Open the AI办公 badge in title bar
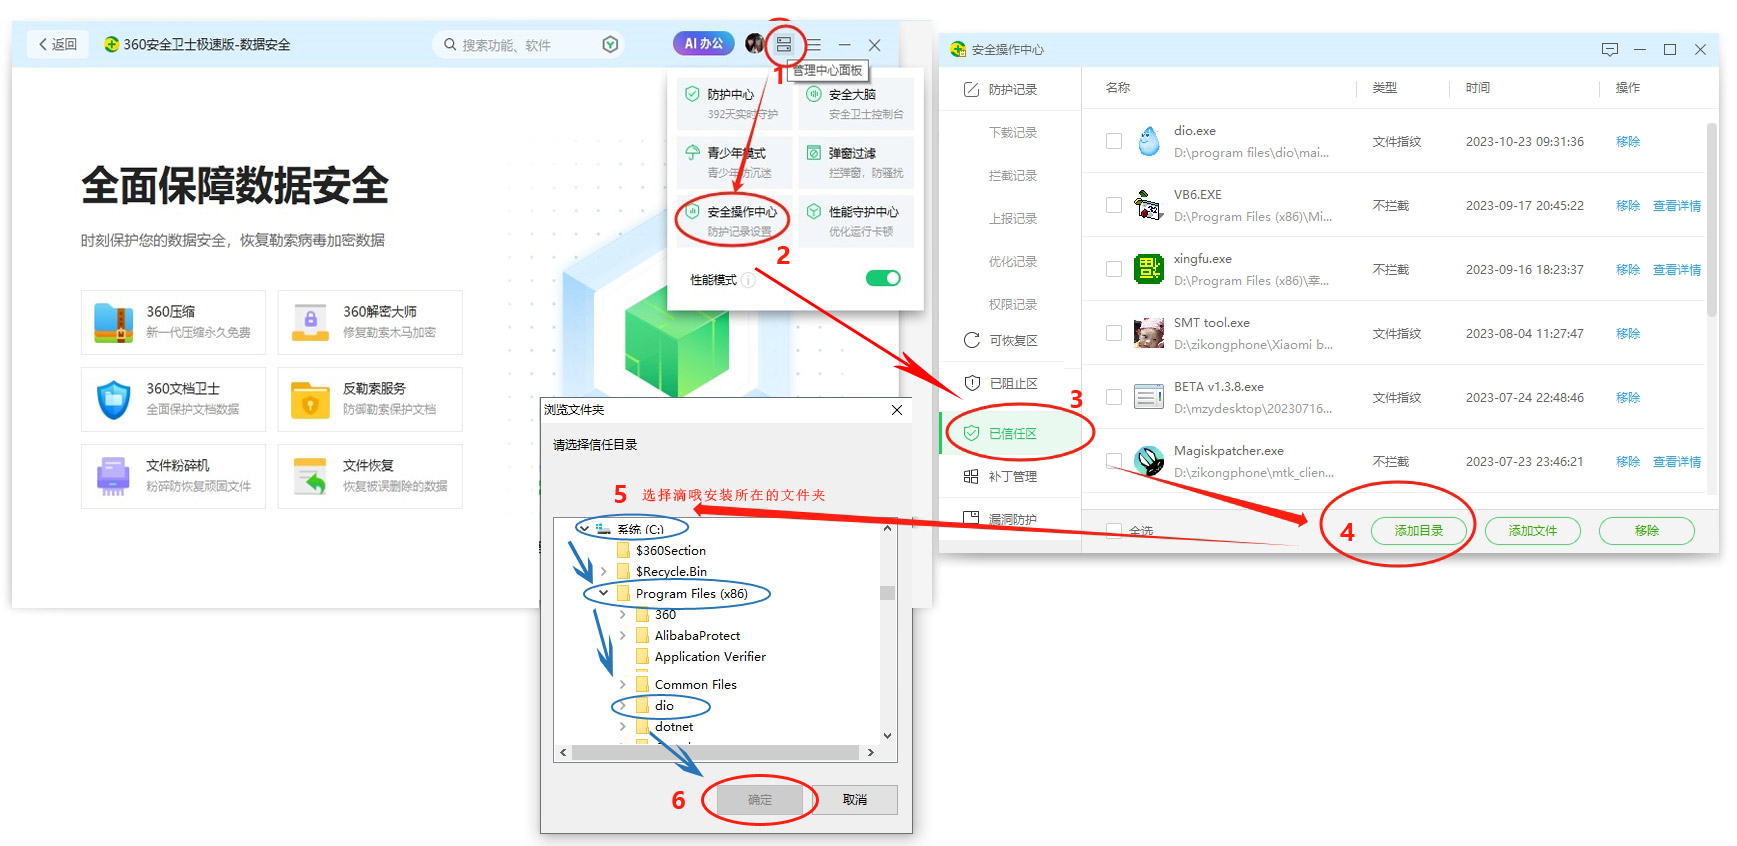1737x846 pixels. (704, 44)
